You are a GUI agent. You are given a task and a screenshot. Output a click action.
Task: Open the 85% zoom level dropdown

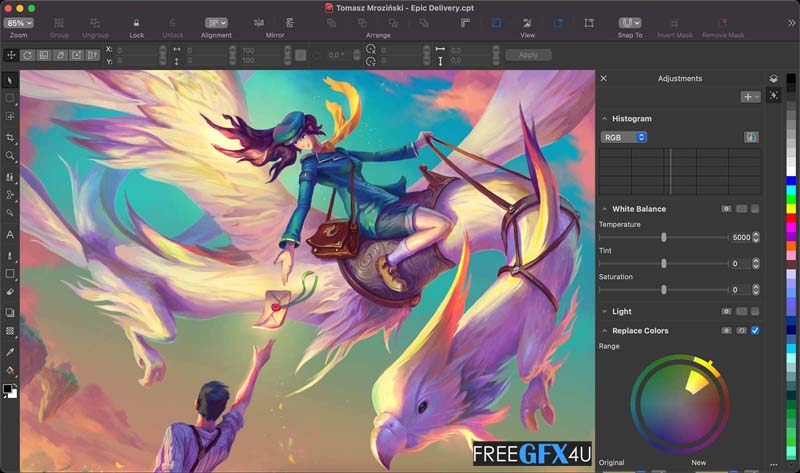[x=19, y=23]
